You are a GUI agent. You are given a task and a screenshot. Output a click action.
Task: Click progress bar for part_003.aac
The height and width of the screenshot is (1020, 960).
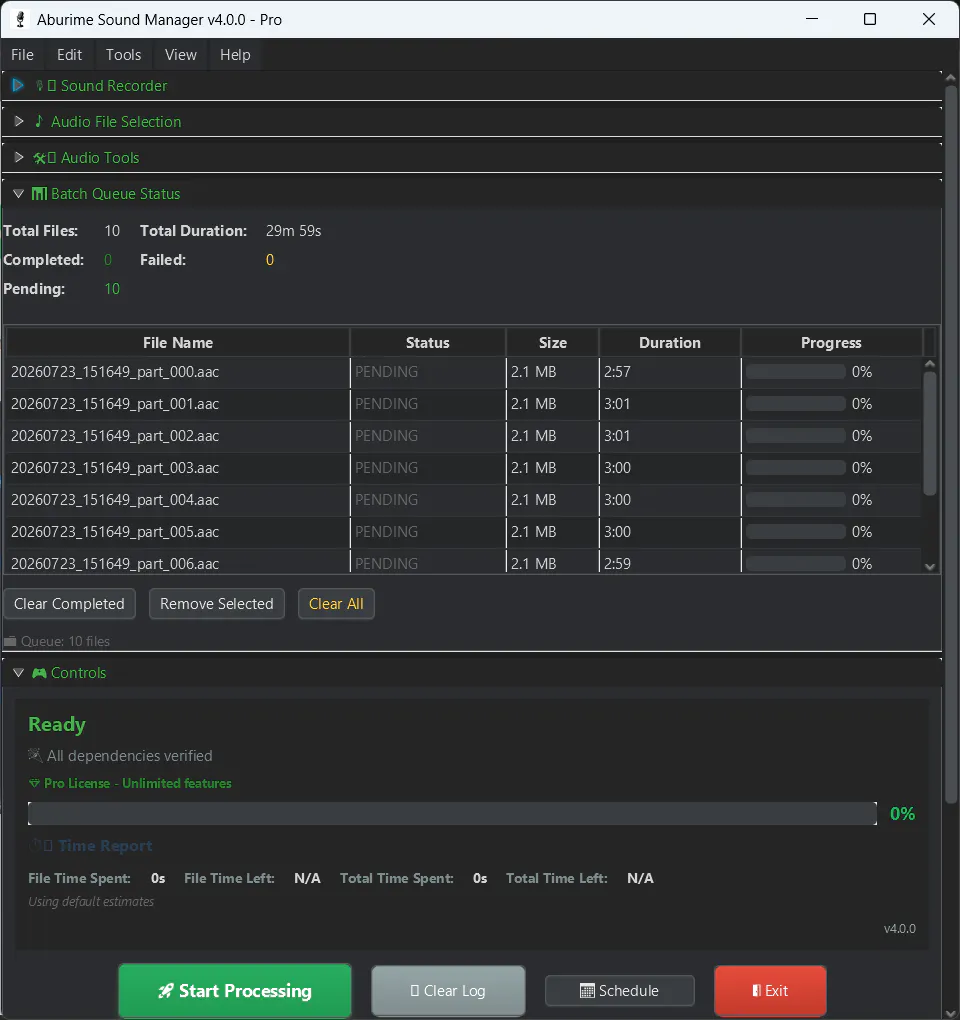795,468
